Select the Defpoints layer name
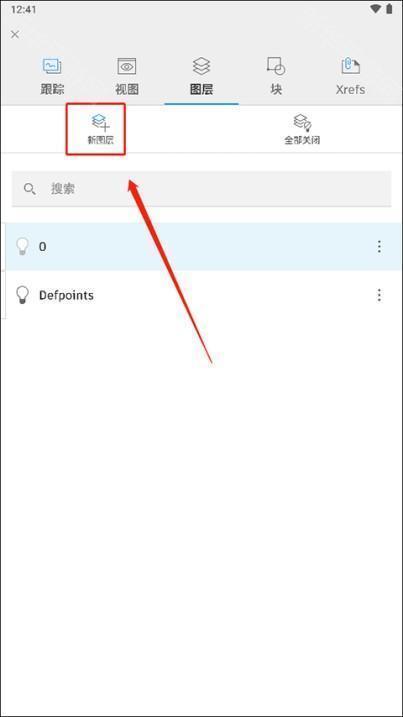This screenshot has width=403, height=717. (x=66, y=295)
